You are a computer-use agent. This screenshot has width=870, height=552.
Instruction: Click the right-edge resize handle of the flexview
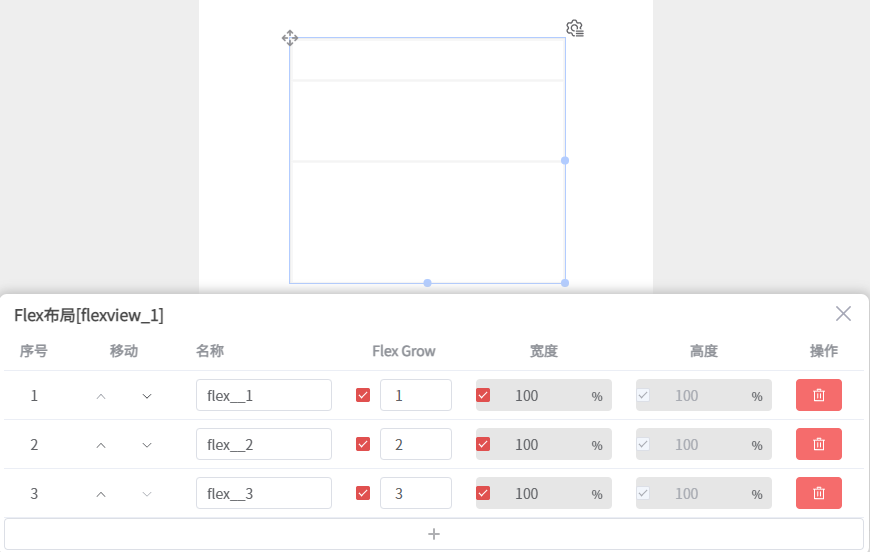click(565, 160)
